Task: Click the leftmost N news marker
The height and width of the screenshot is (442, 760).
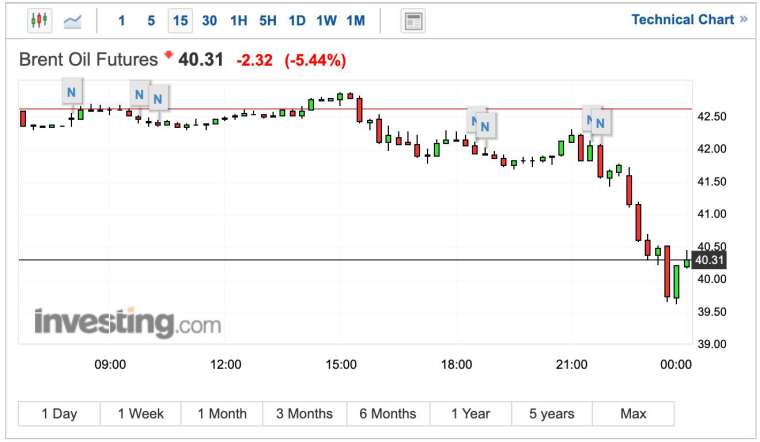Action: coord(72,92)
